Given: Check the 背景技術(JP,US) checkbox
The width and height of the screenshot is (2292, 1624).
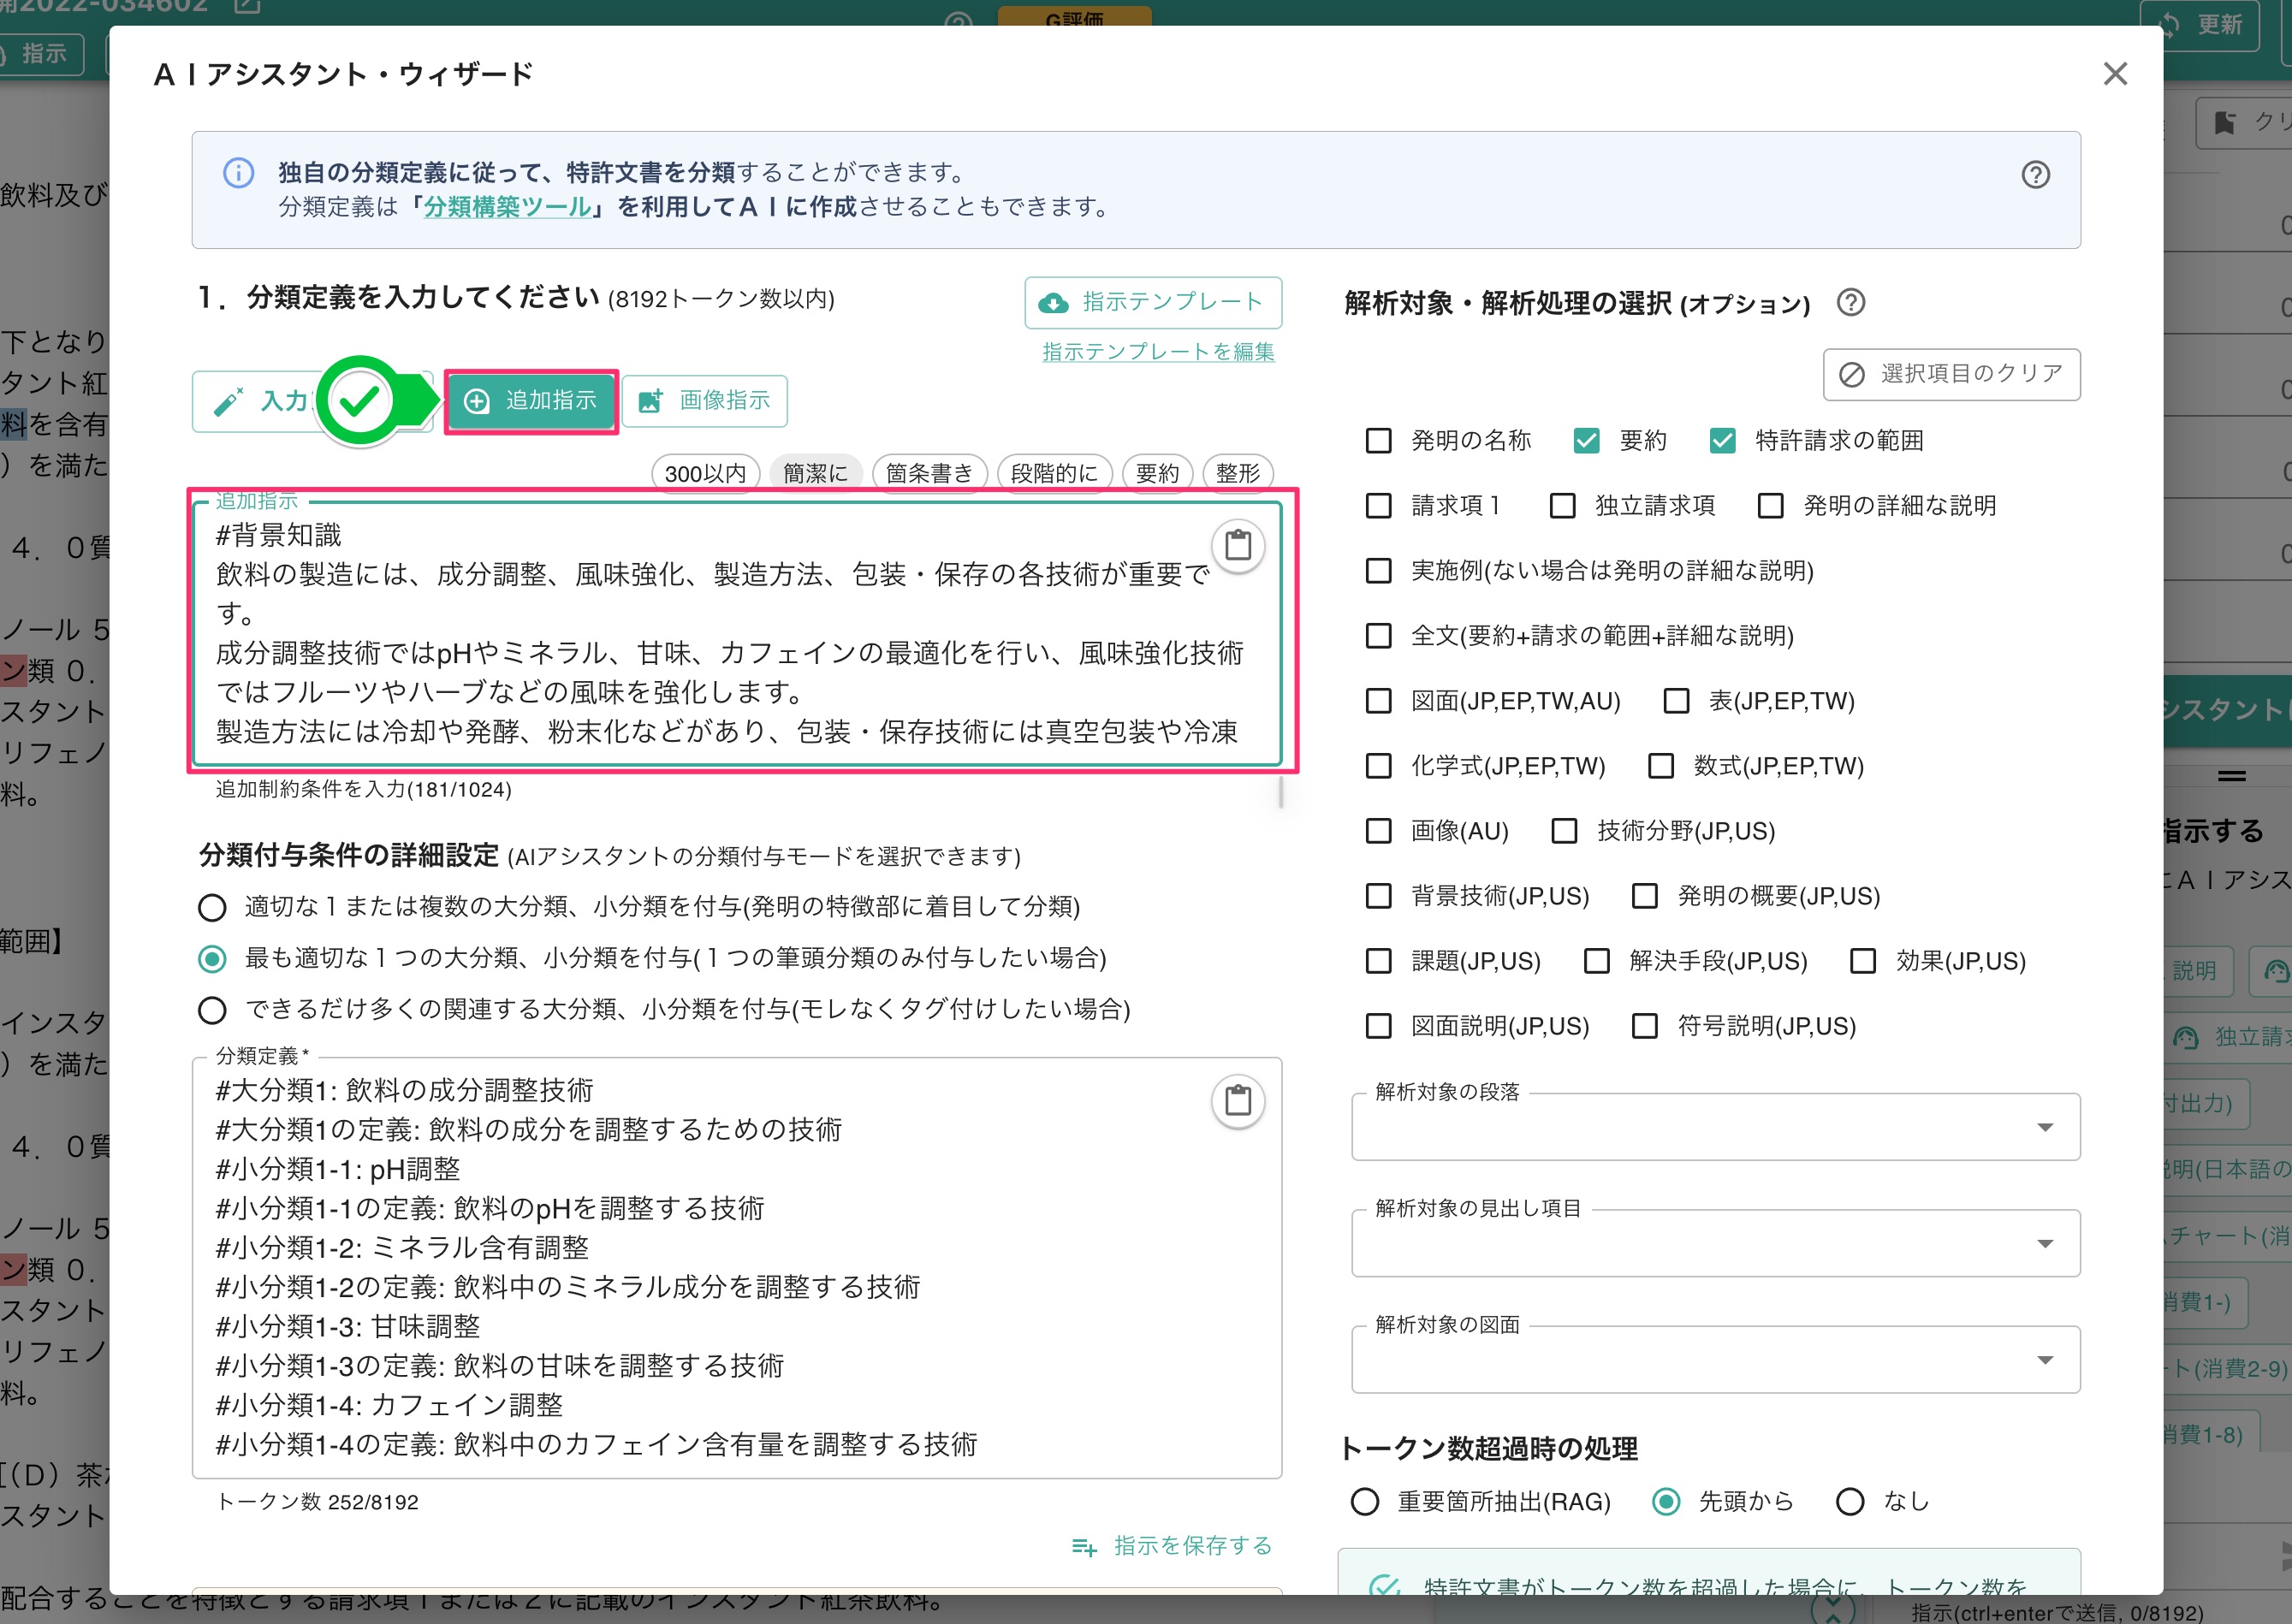Looking at the screenshot, I should 1378,896.
